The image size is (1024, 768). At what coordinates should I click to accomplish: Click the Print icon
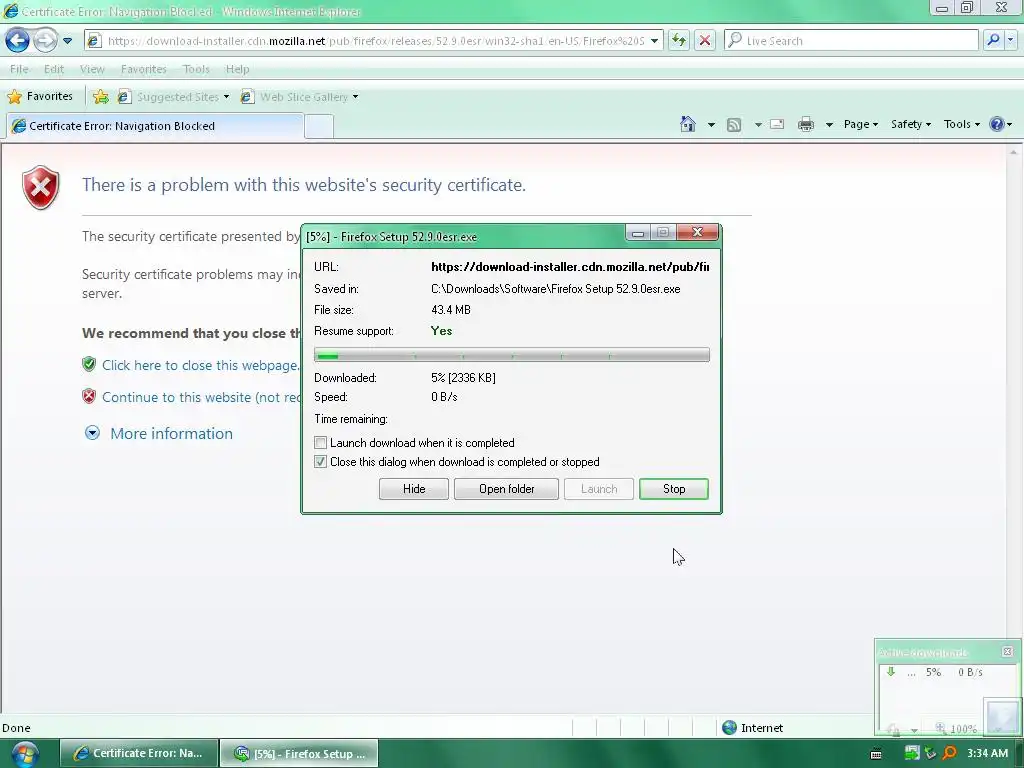806,124
